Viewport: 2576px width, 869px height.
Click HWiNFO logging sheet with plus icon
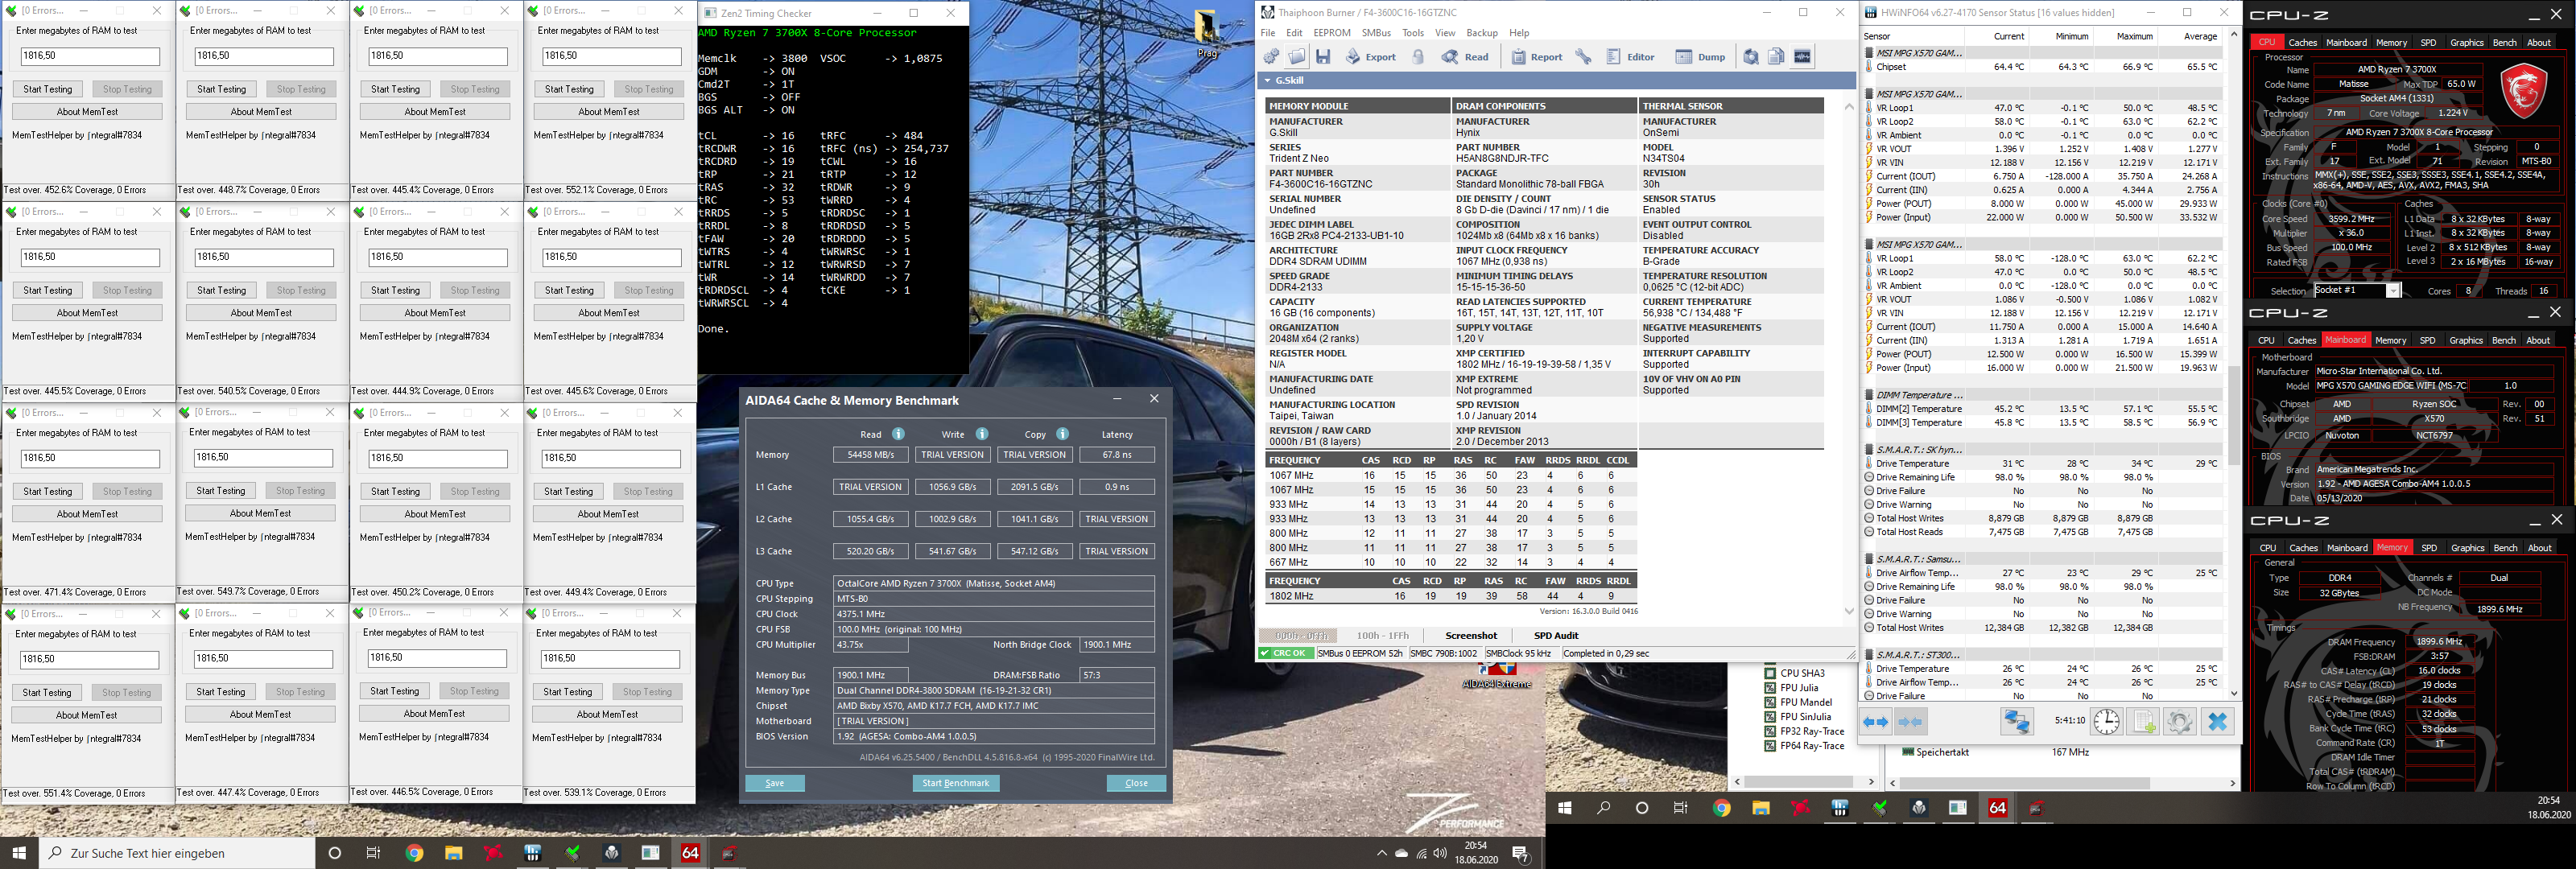click(2142, 722)
